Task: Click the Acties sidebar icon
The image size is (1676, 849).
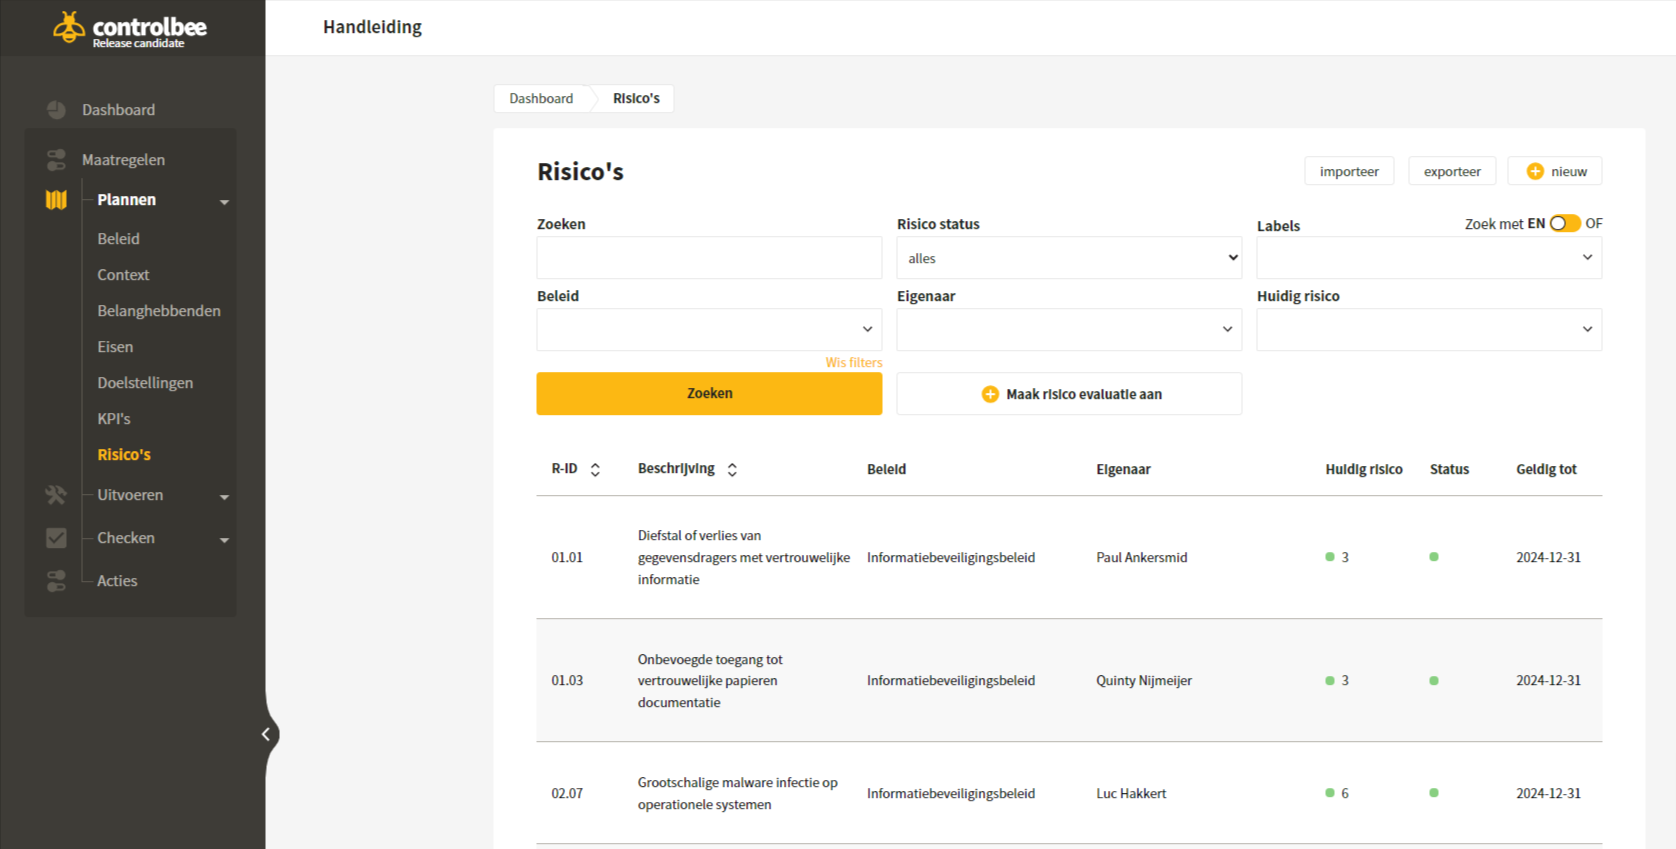Action: [56, 581]
